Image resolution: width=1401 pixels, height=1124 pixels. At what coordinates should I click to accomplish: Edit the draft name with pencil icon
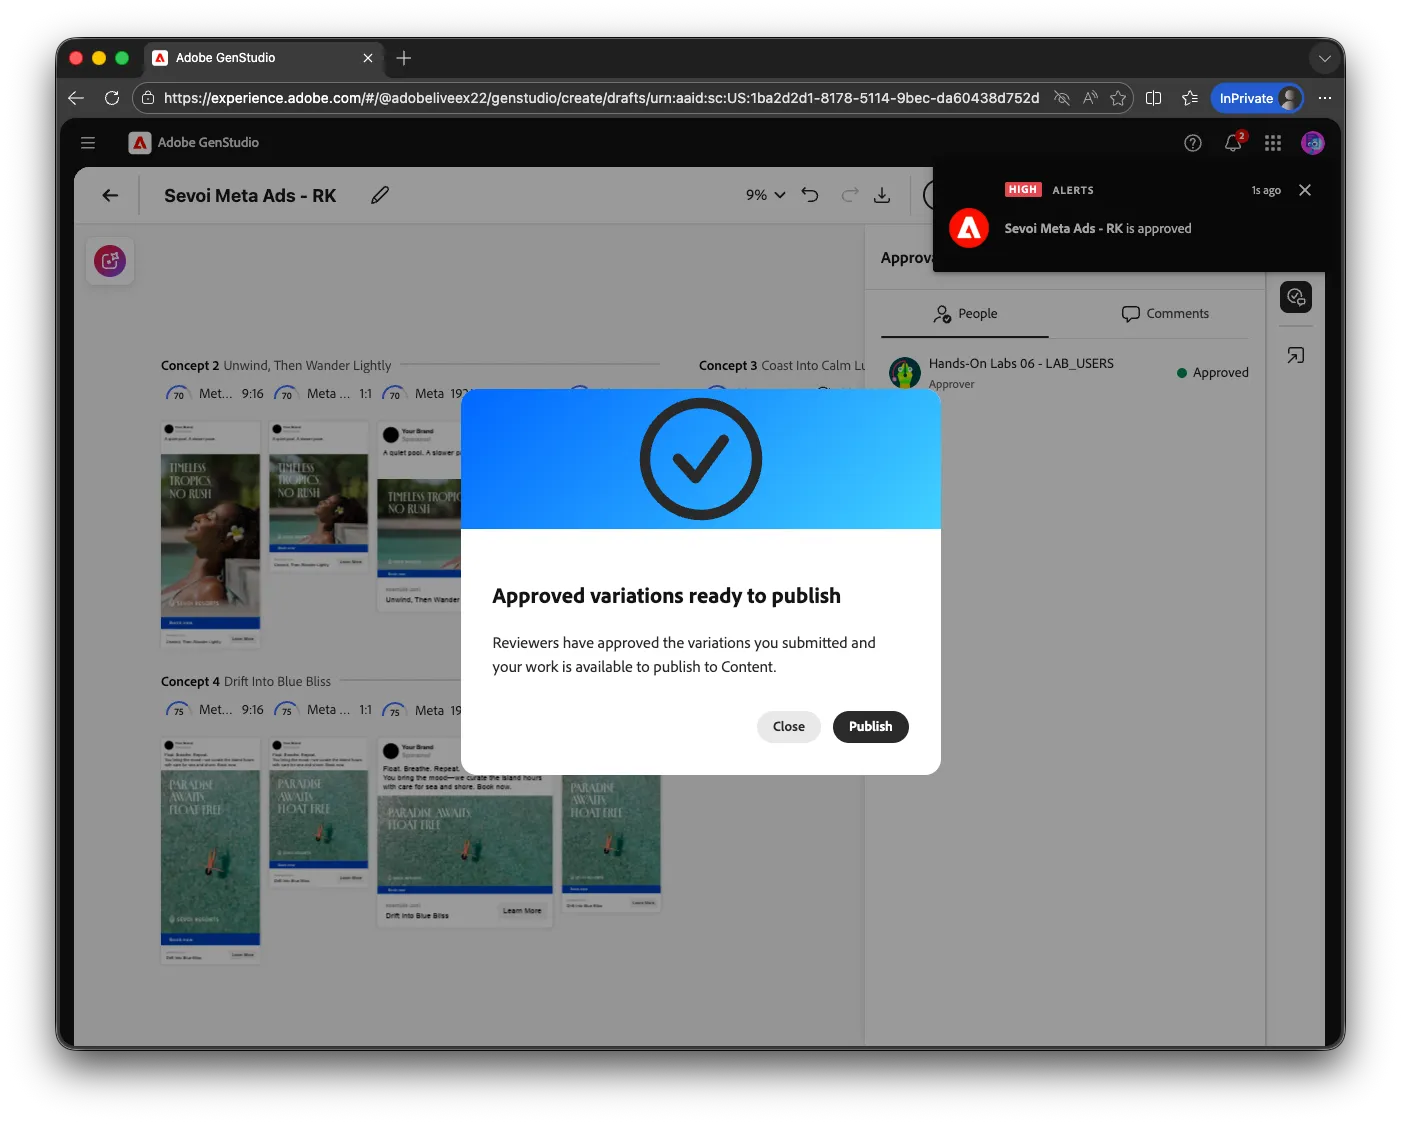click(380, 196)
